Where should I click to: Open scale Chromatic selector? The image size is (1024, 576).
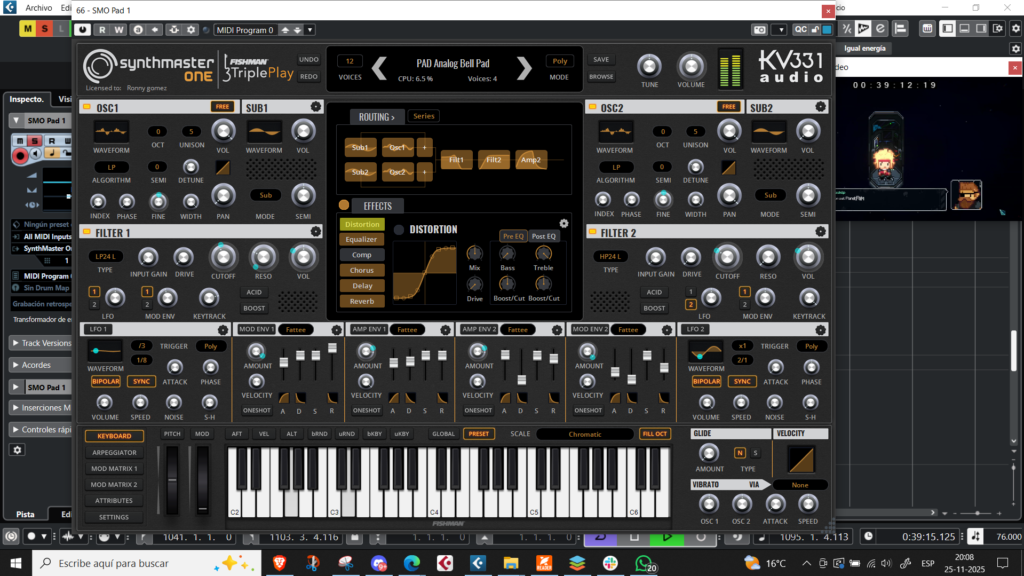[x=584, y=434]
